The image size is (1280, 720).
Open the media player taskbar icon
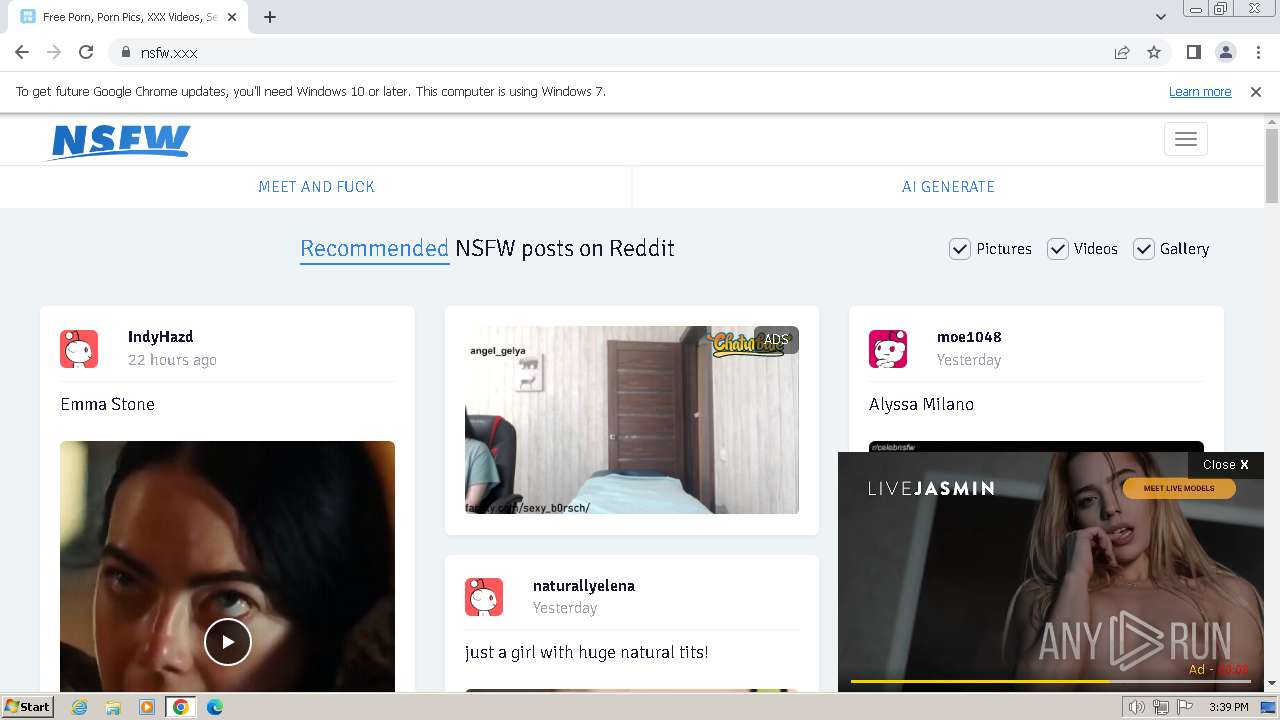pos(146,707)
